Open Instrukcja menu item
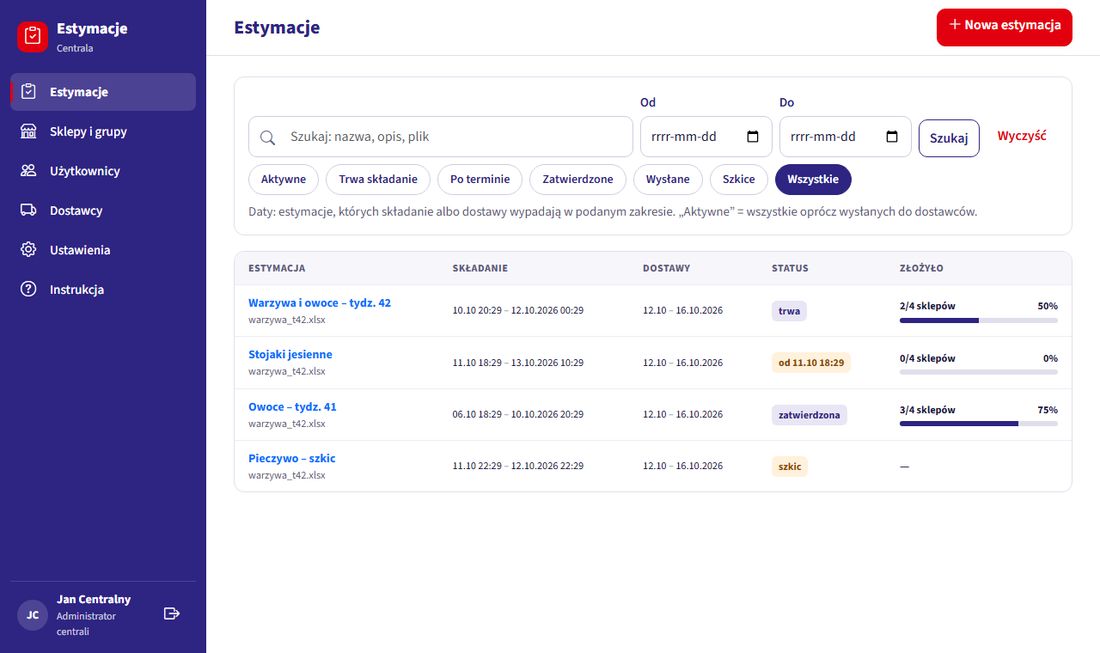The height and width of the screenshot is (653, 1100). point(103,289)
